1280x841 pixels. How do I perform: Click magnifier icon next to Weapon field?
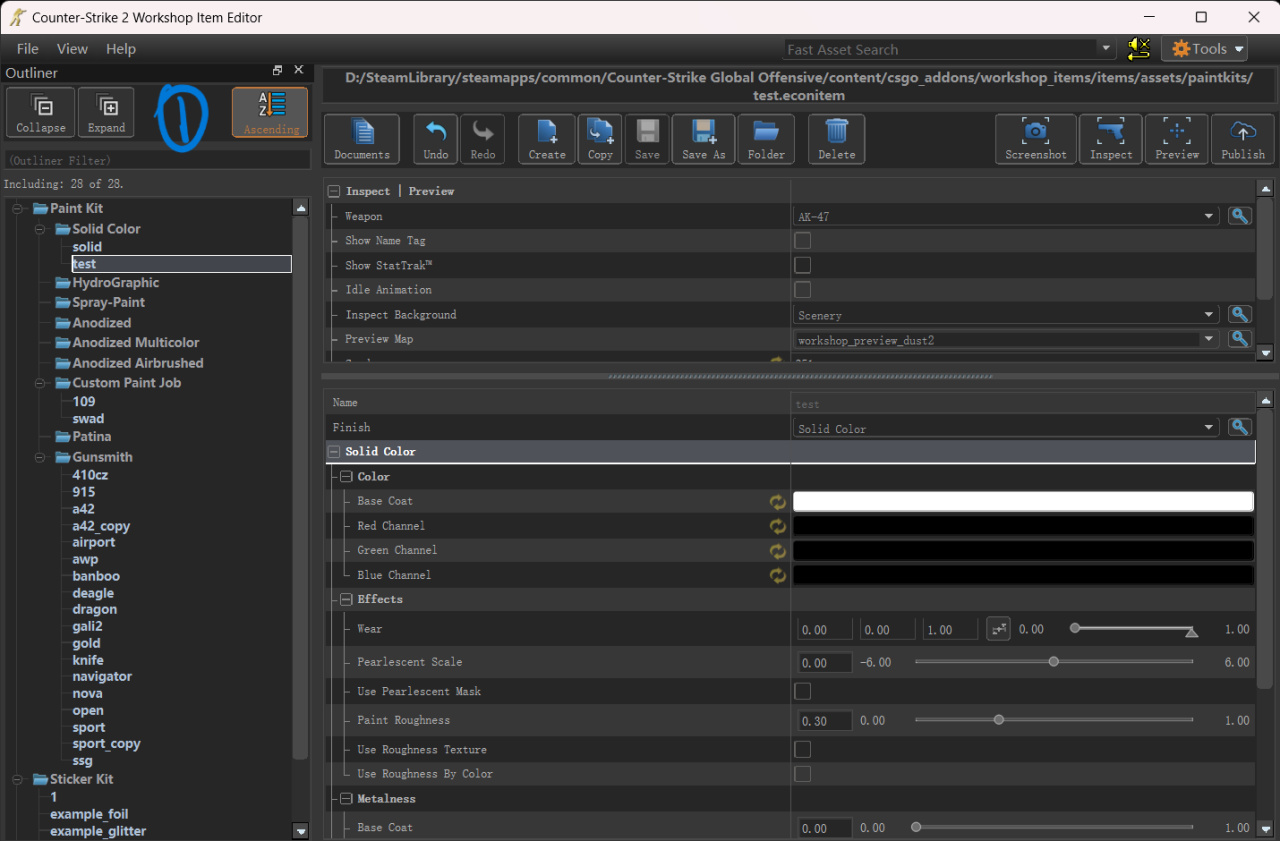pos(1240,216)
